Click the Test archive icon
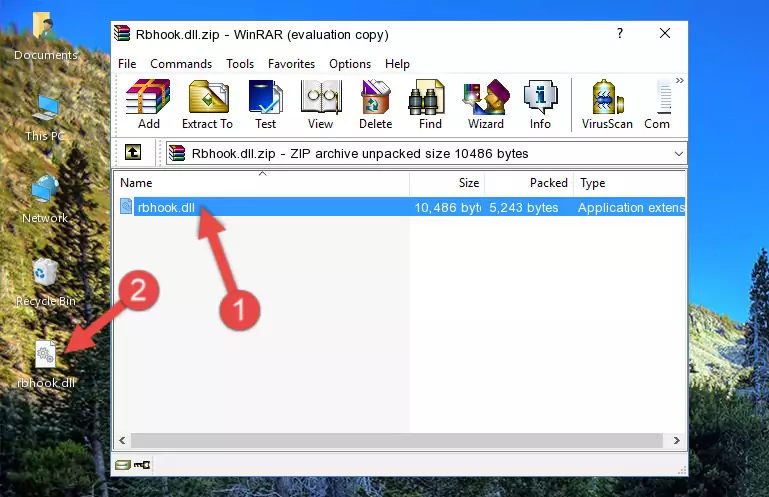 [265, 105]
